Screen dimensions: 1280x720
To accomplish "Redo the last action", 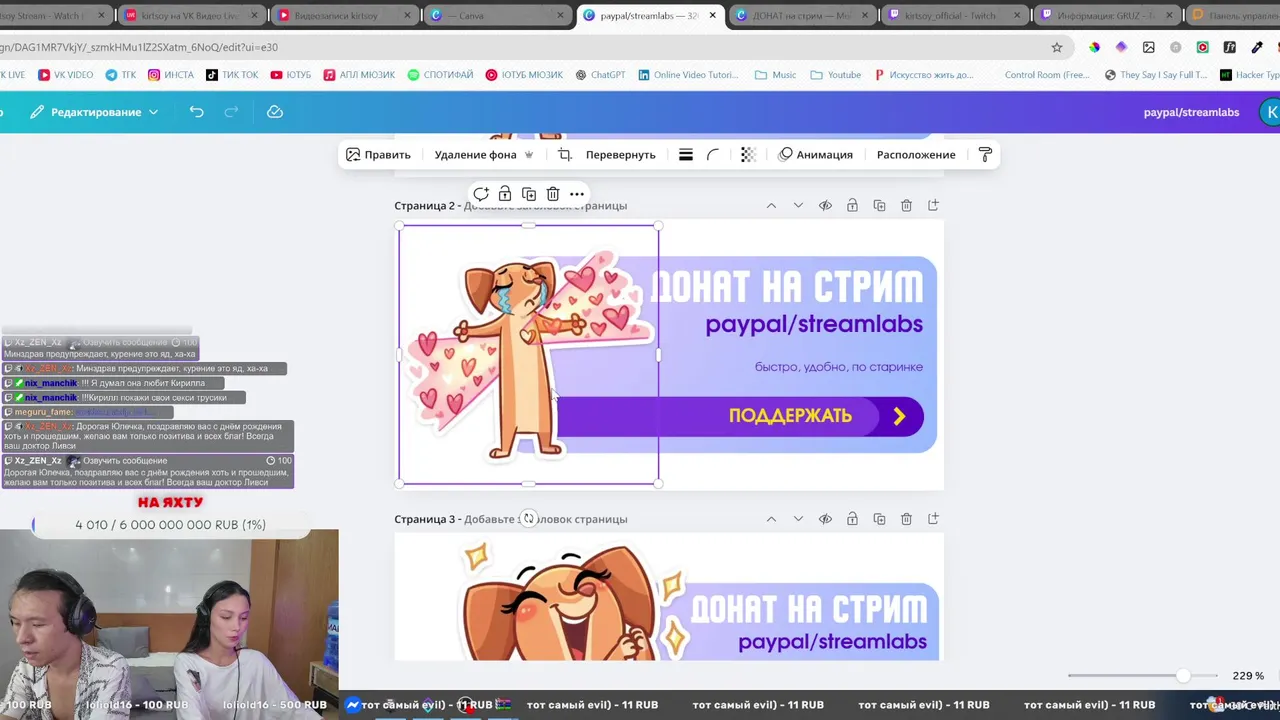I will click(231, 112).
